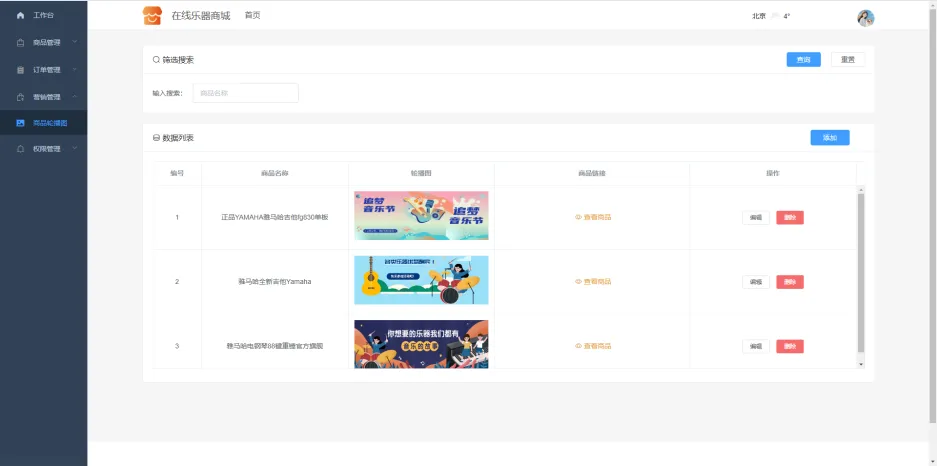Click the 商品轮播图 picture icon in sidebar
Screen dimensions: 937x466
tap(20, 123)
